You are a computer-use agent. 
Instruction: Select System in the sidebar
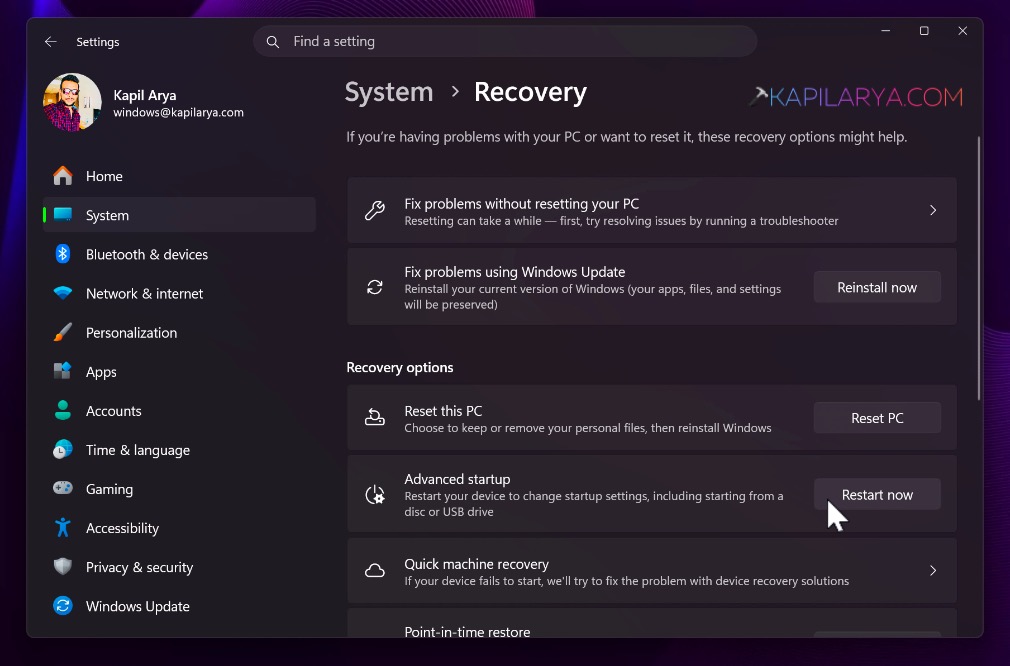(179, 215)
